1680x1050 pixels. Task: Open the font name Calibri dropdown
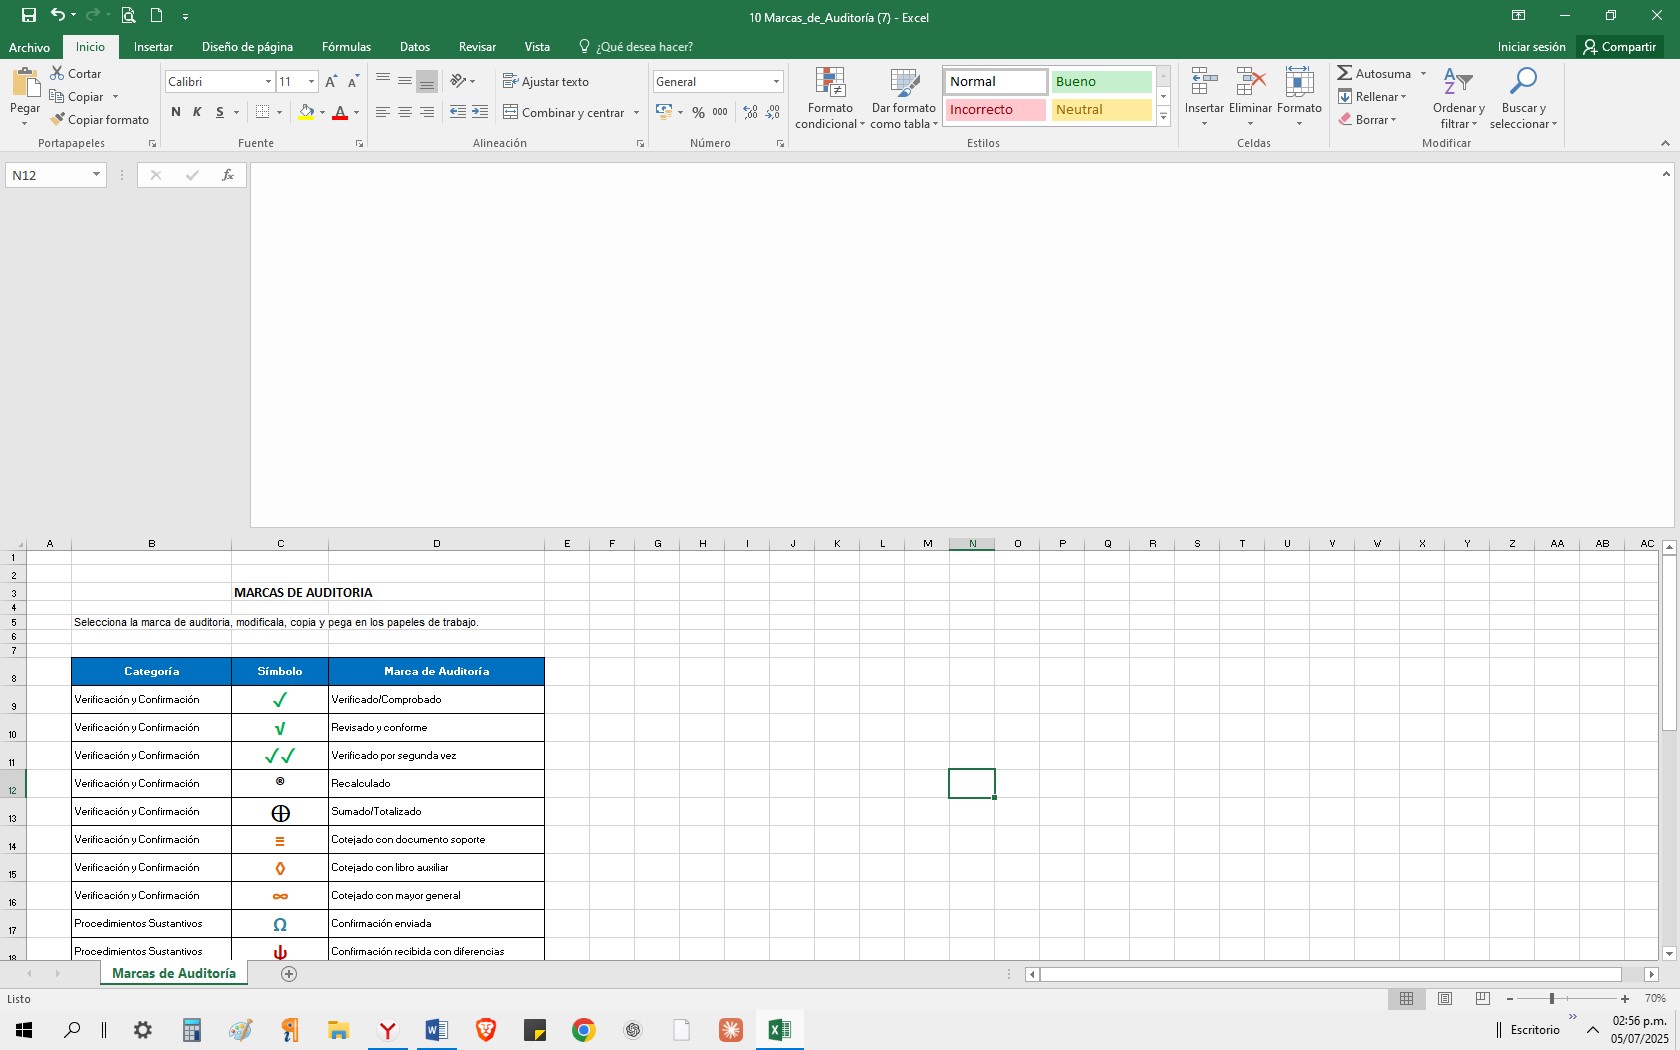coord(268,82)
